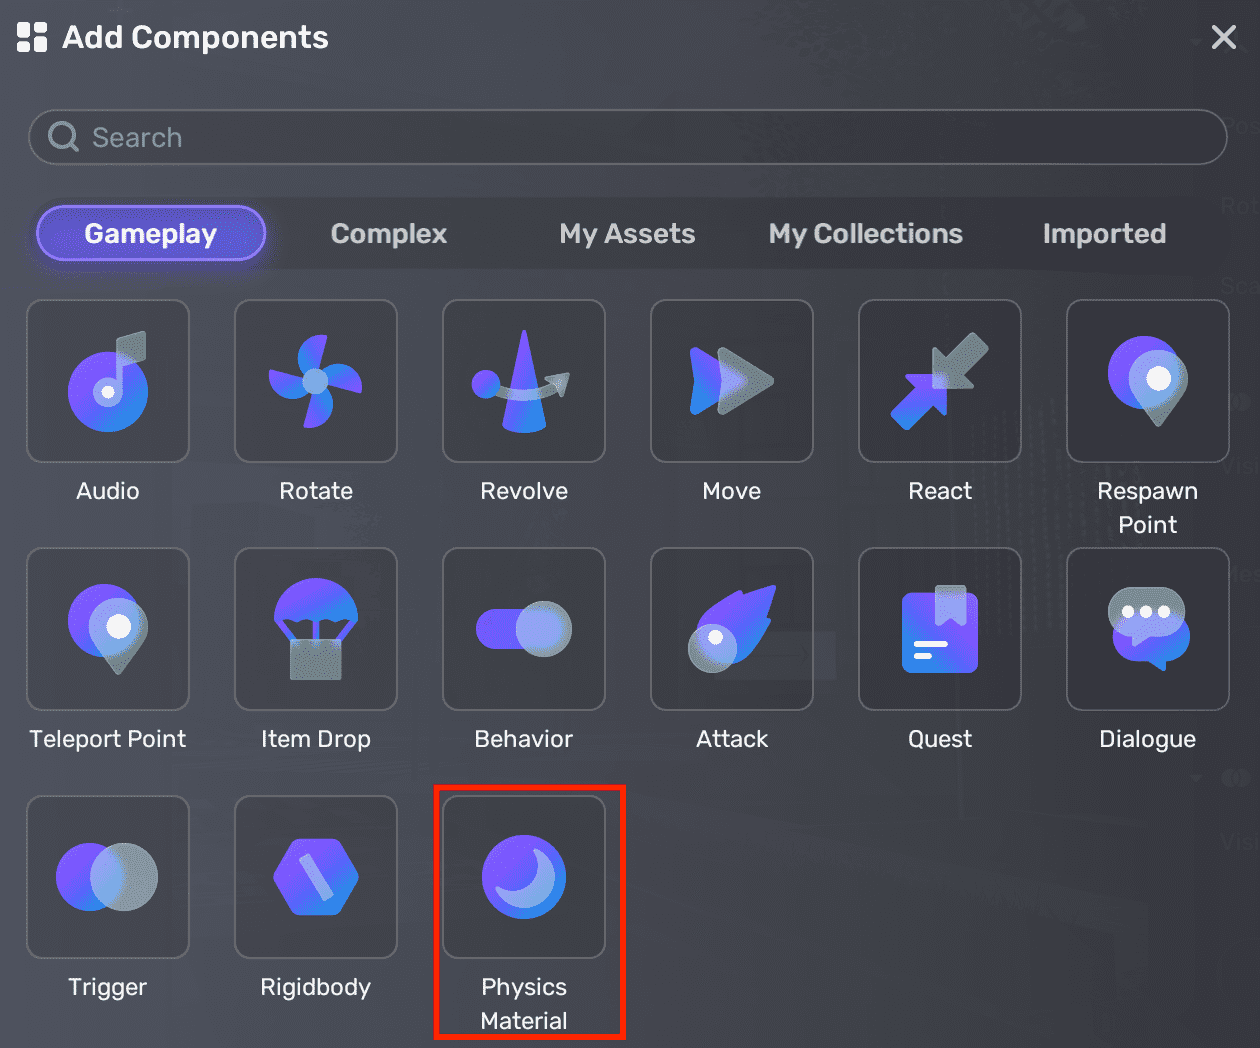Add the Trigger component

click(x=108, y=877)
